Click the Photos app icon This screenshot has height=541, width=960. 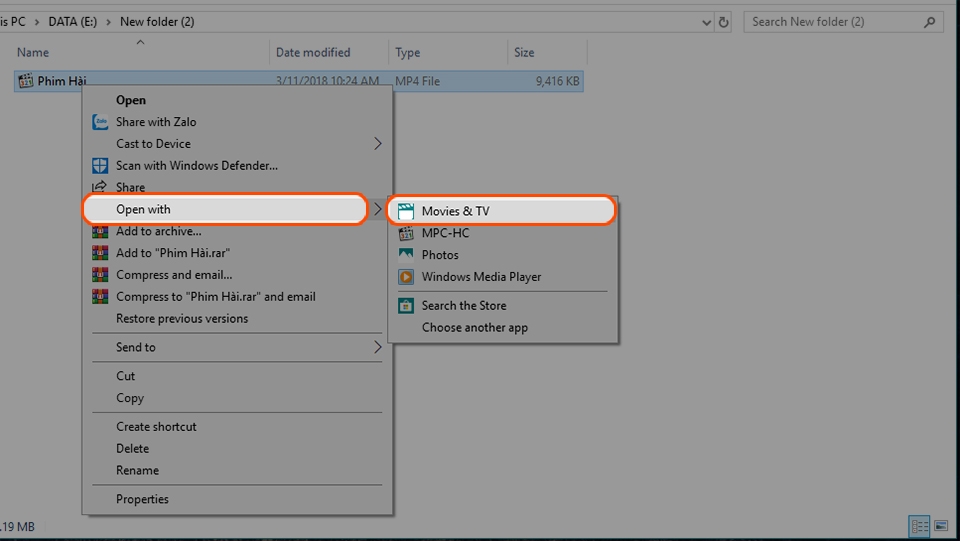(406, 255)
